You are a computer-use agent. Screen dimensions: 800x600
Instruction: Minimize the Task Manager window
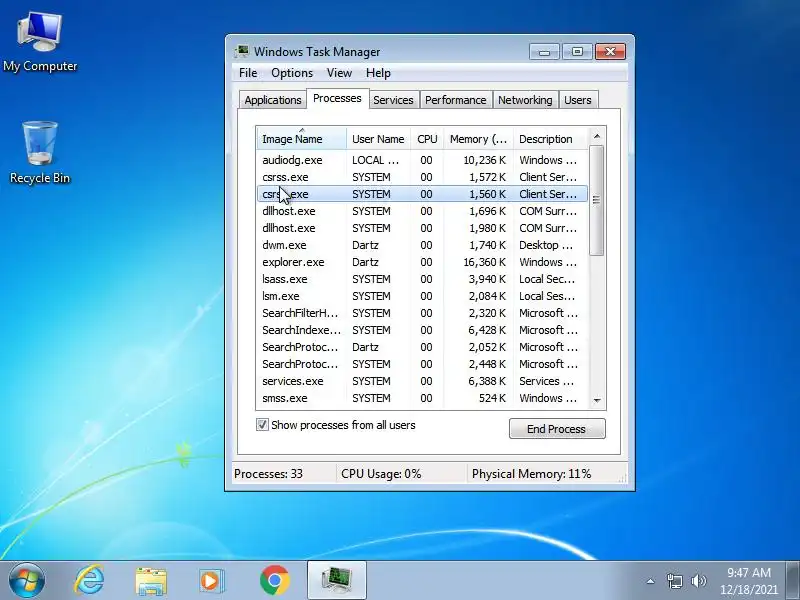[544, 52]
